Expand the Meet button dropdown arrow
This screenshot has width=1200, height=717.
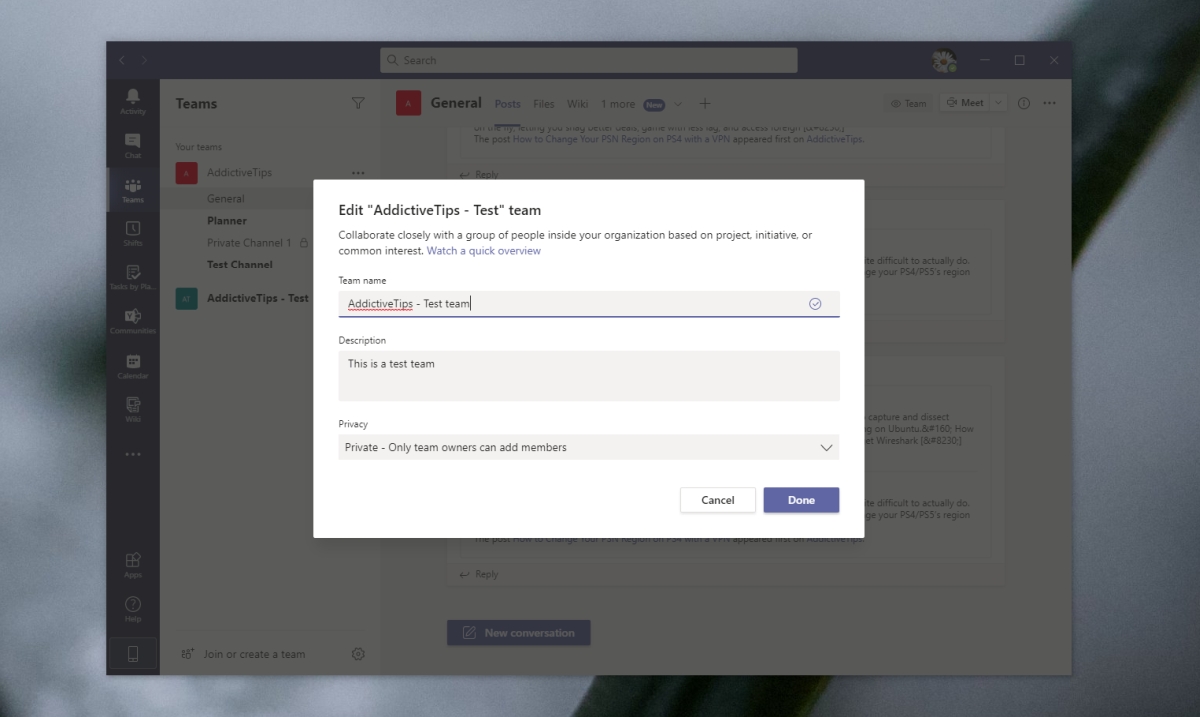coord(998,103)
